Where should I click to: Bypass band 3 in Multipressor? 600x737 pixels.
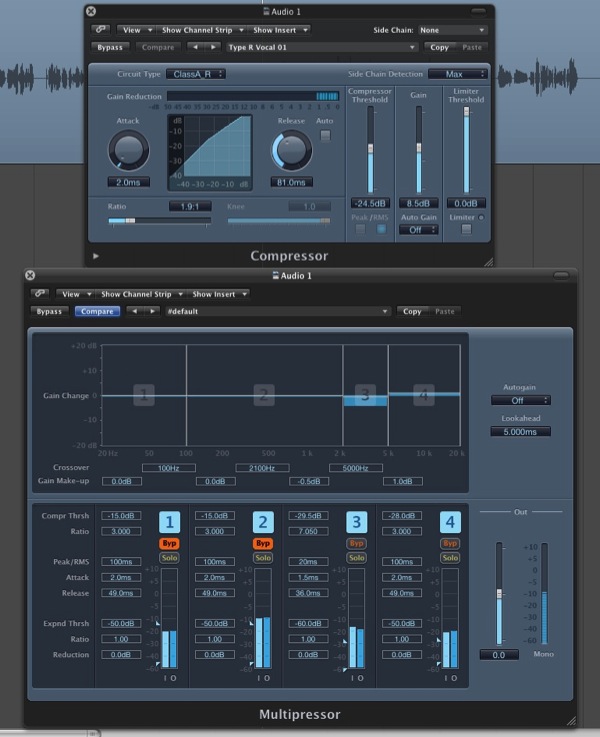click(x=356, y=543)
